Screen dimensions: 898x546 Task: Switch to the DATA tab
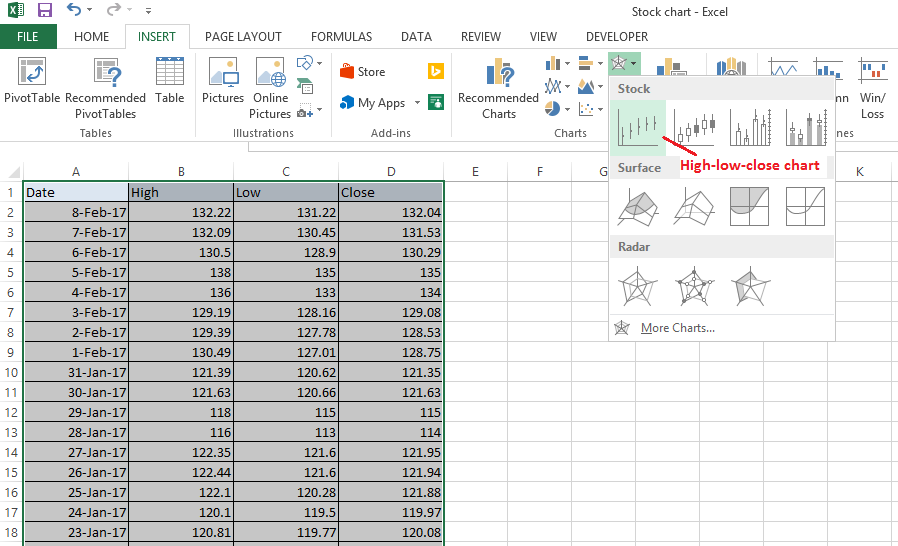(x=416, y=37)
